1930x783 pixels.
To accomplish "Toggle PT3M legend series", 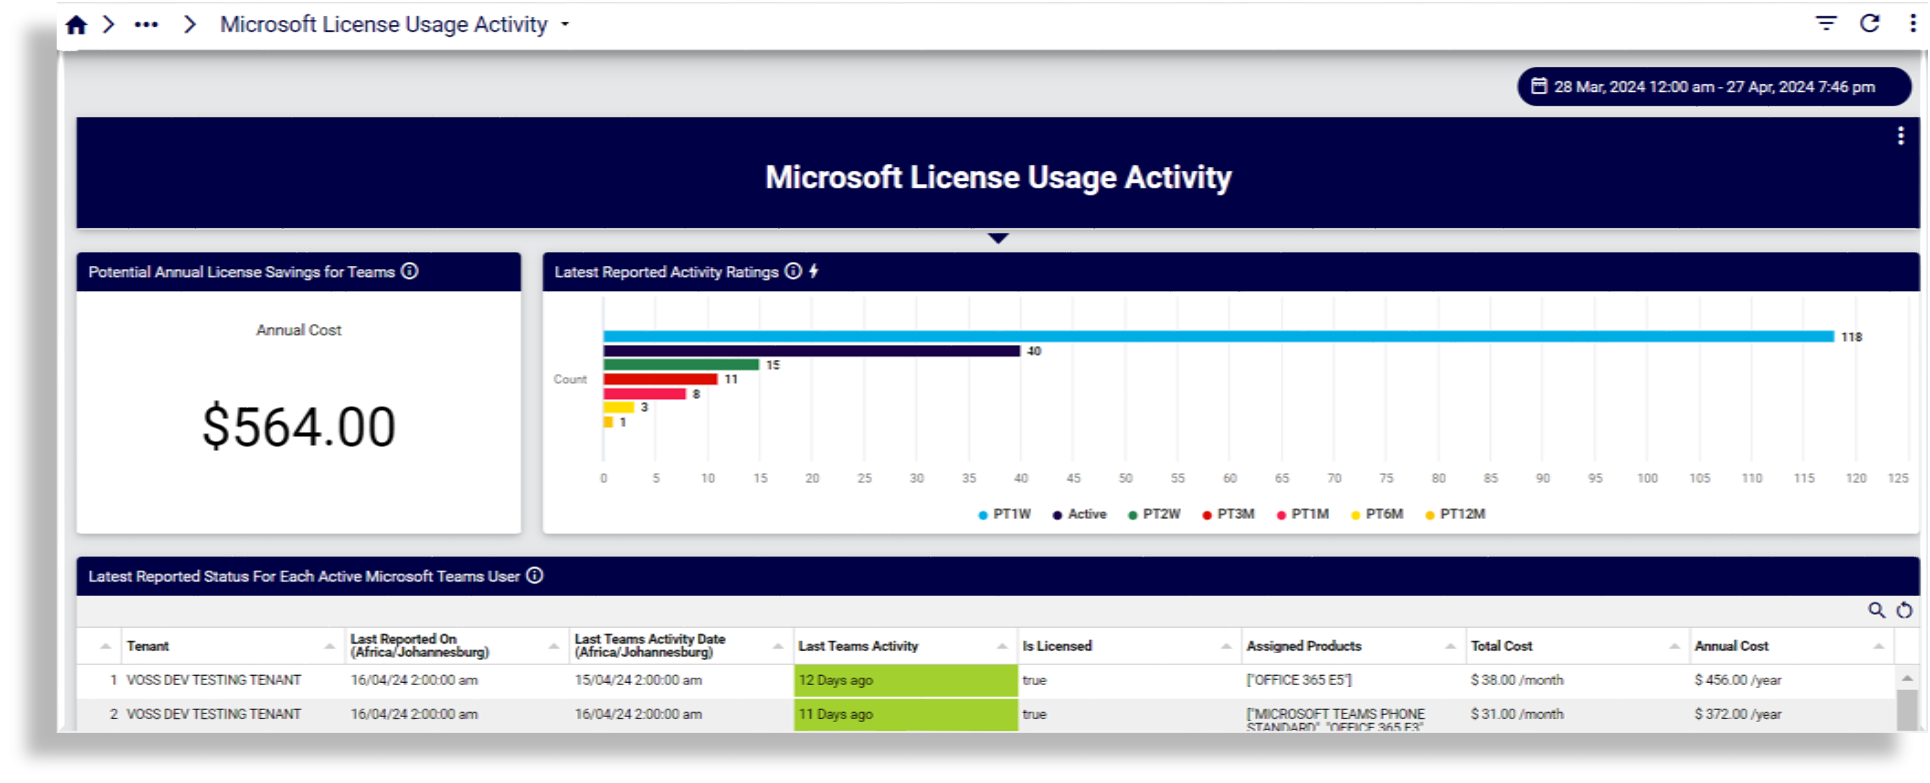I will [1228, 514].
